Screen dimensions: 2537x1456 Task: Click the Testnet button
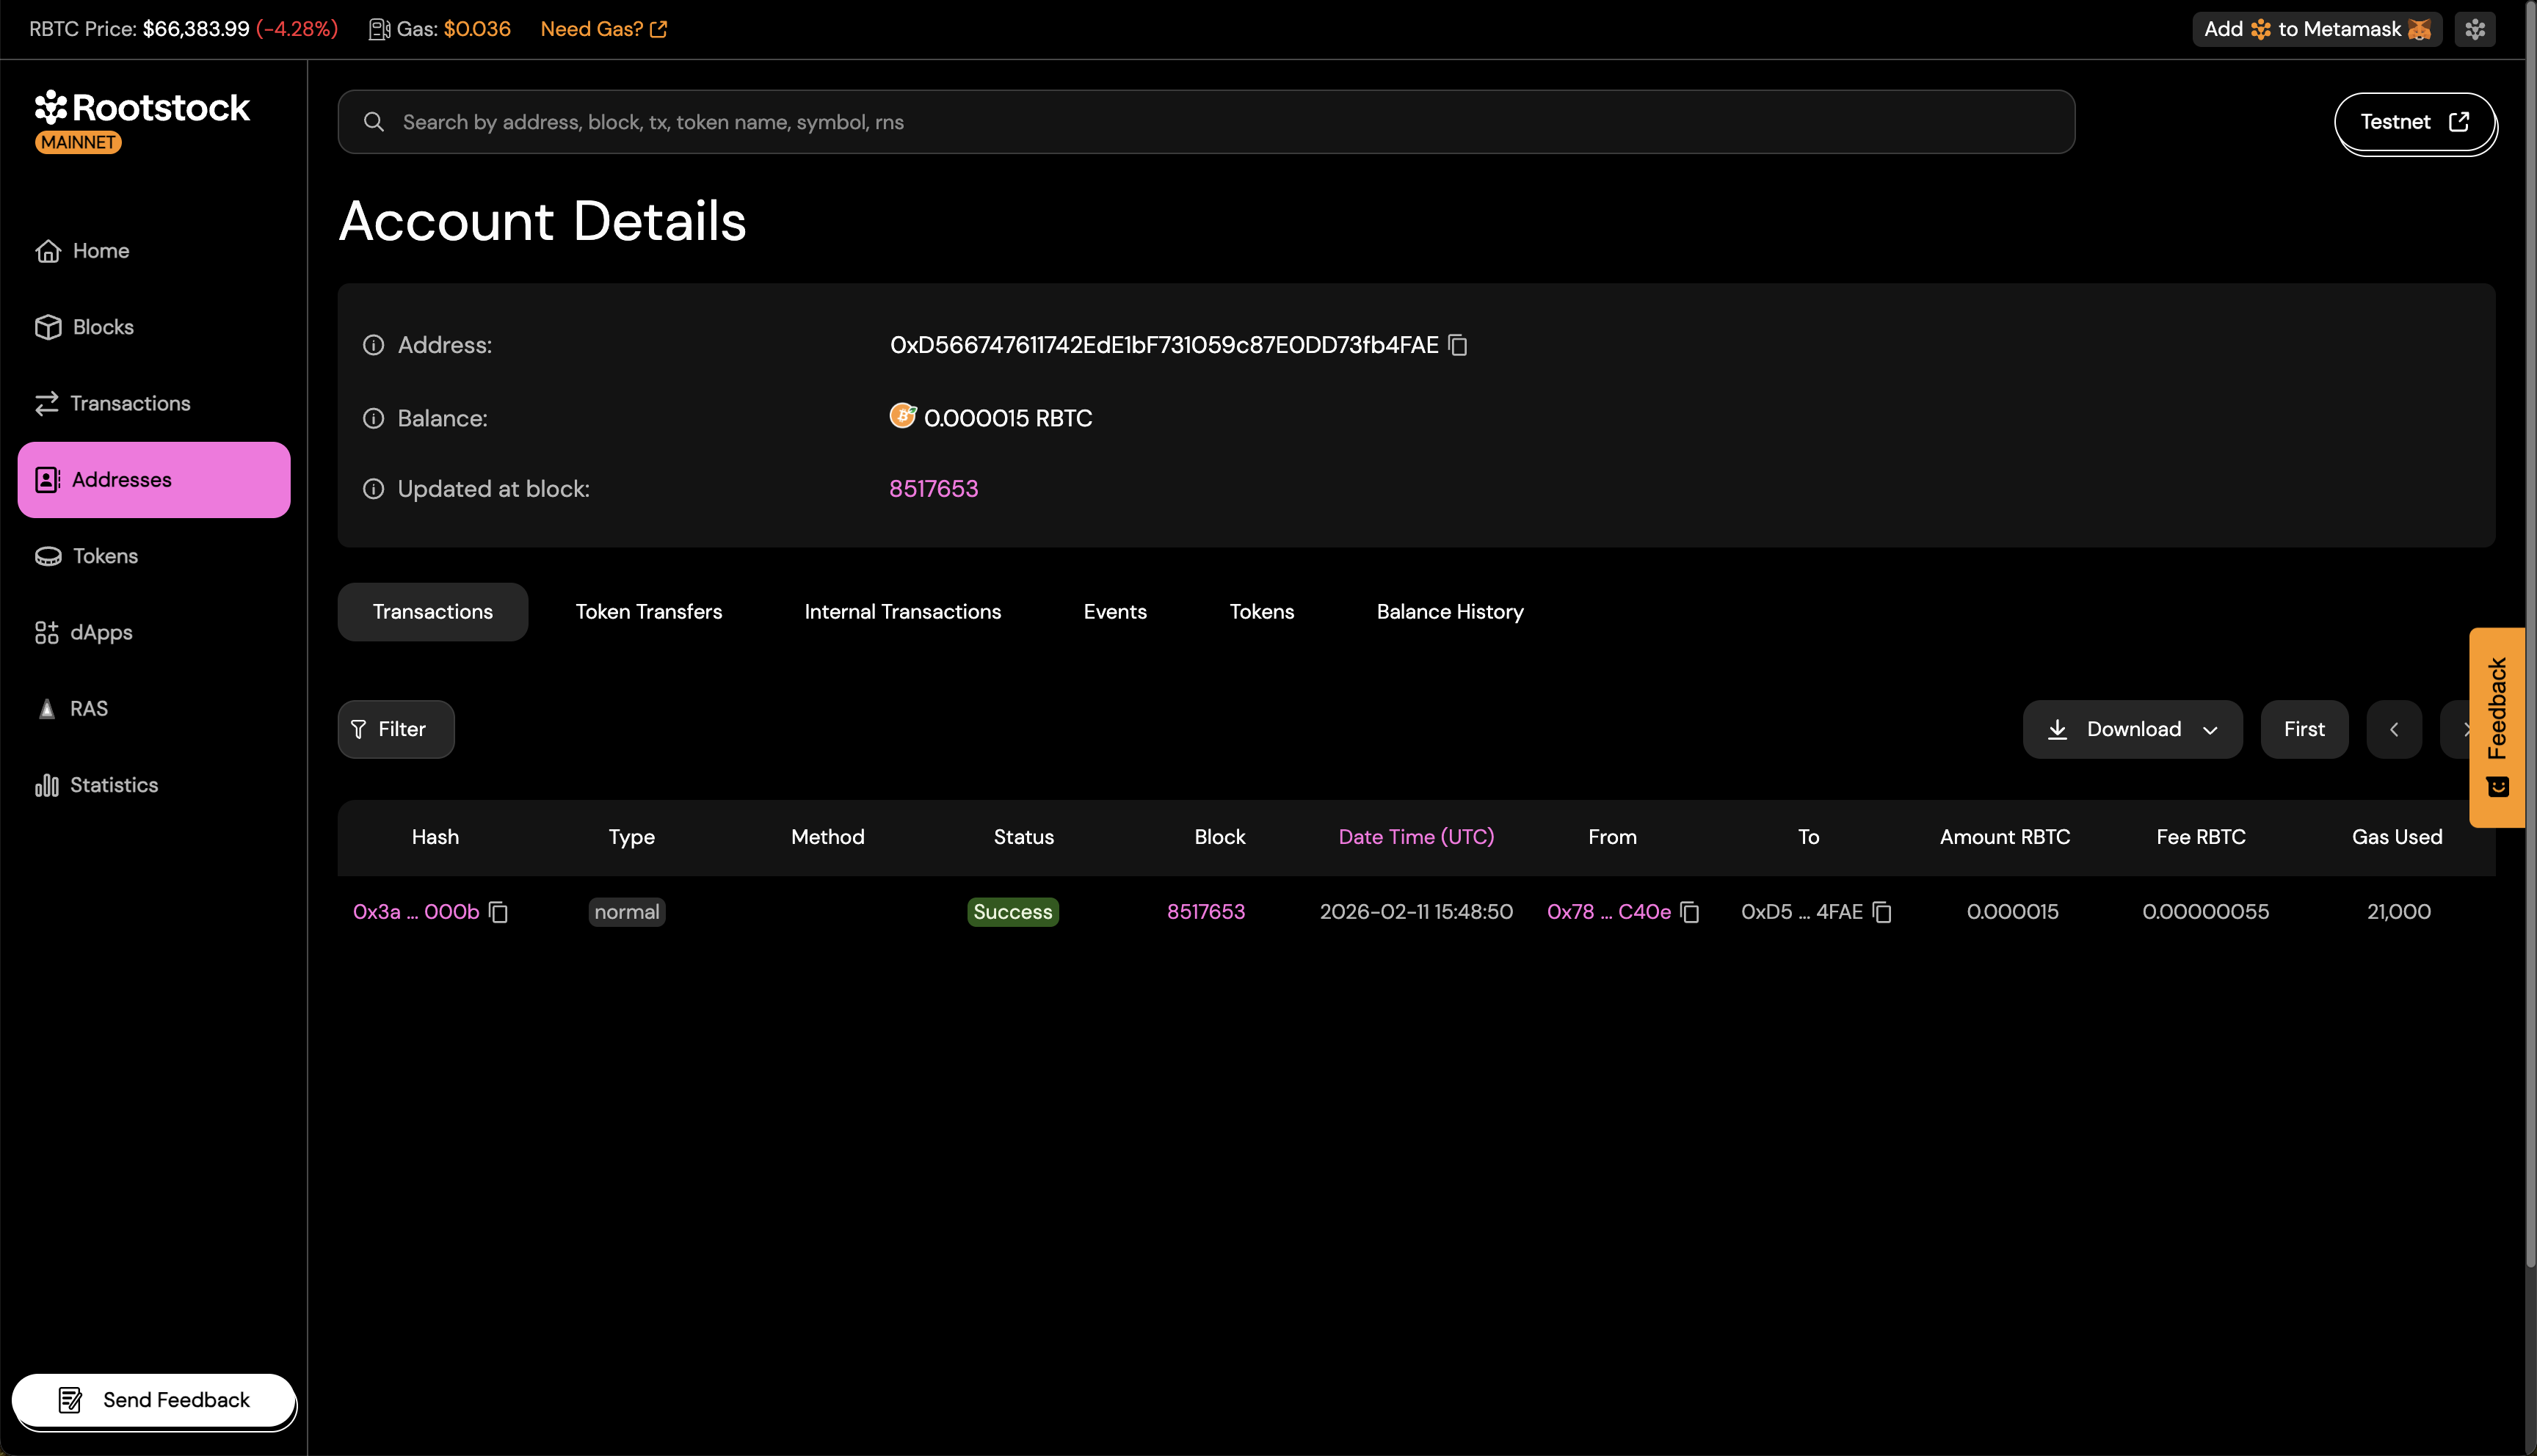point(2414,122)
